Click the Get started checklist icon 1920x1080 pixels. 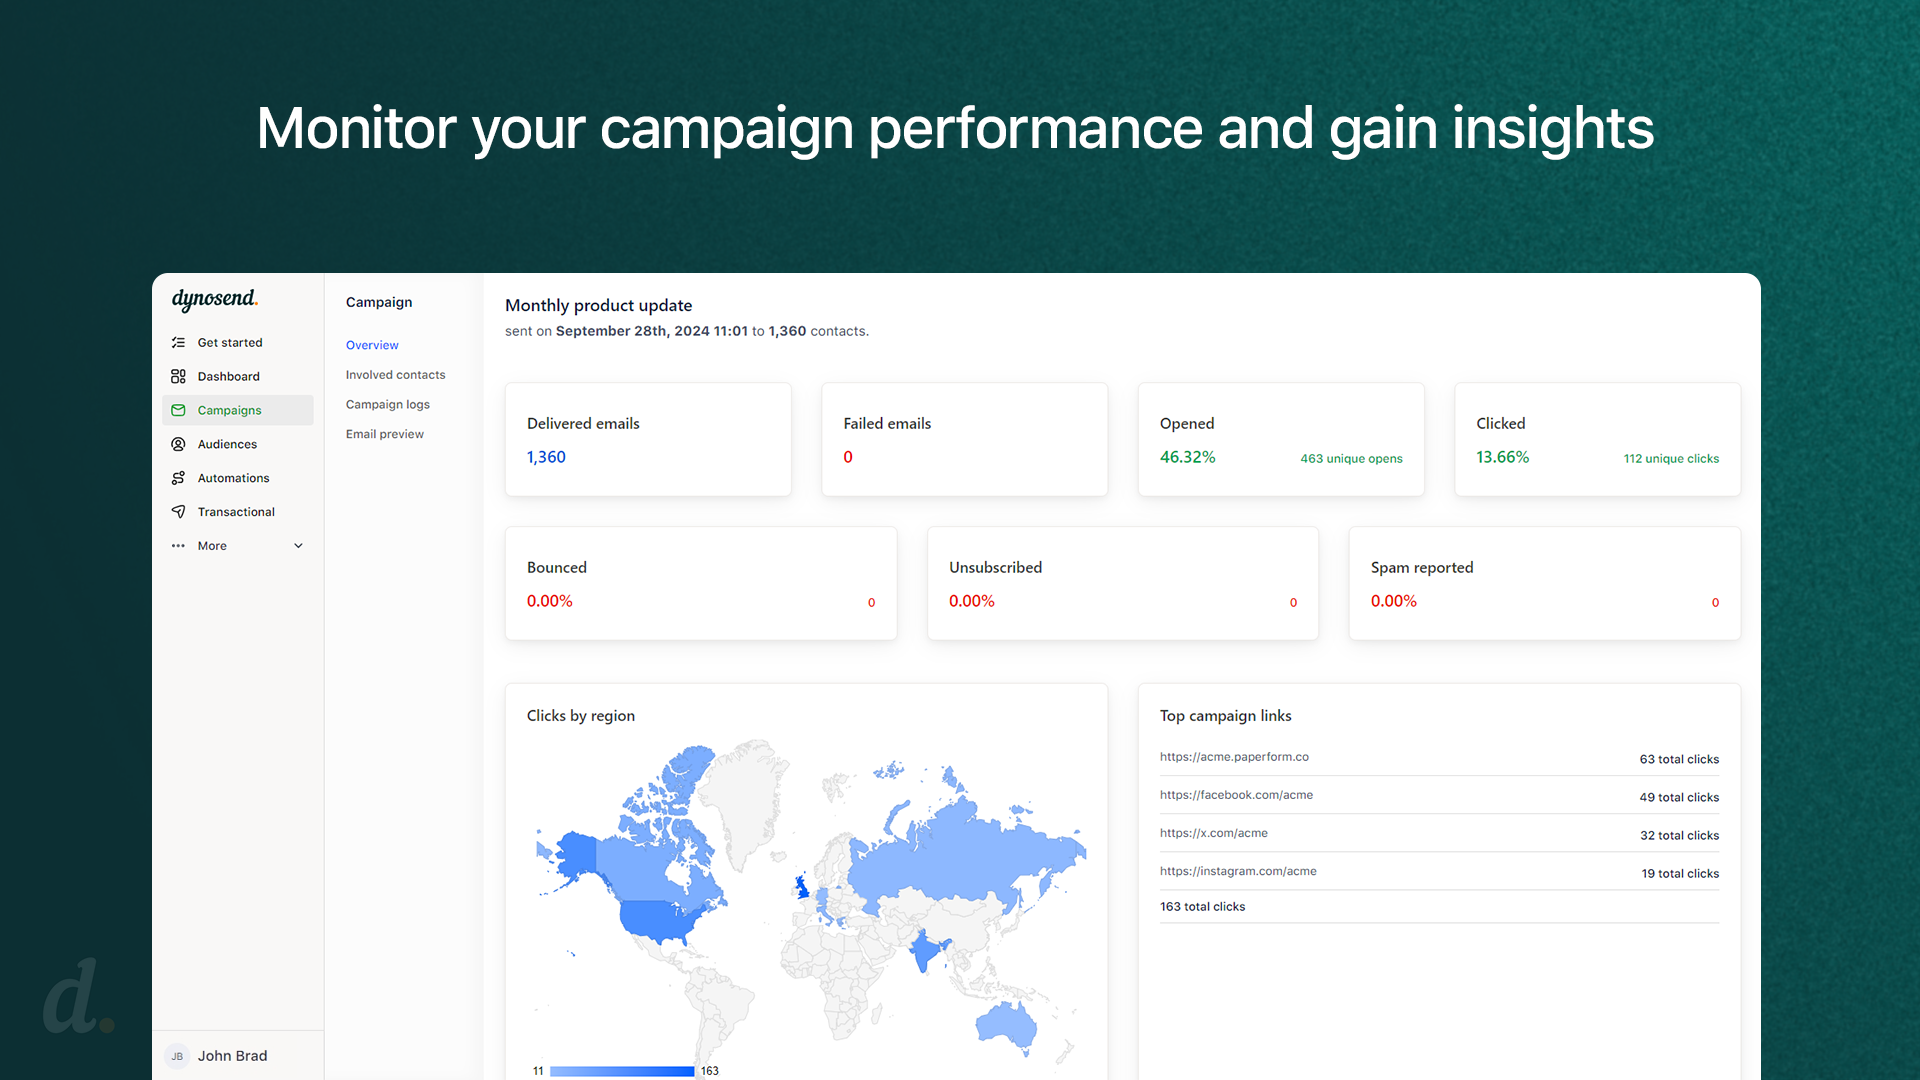pos(178,342)
